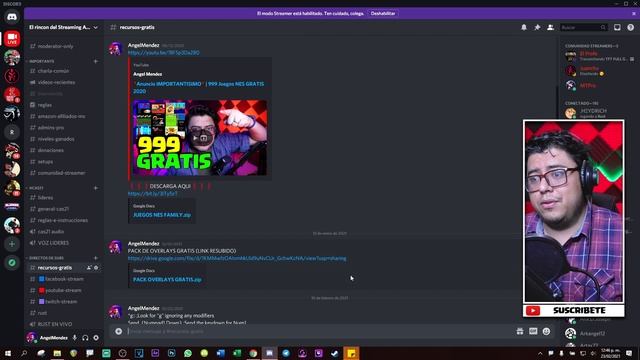Image resolution: width=640 pixels, height=360 pixels.
Task: Mute microphone in user panel
Action: [x=75, y=338]
